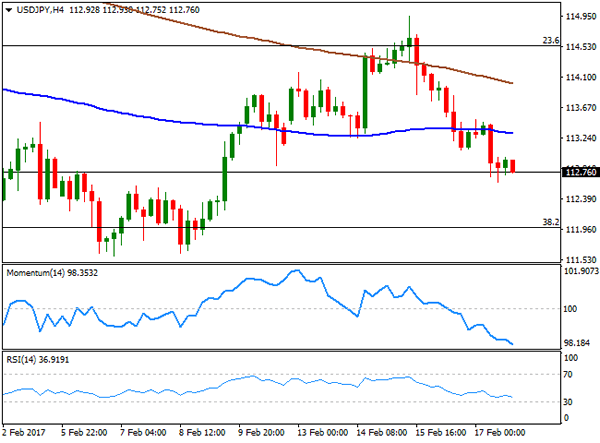
Task: Select the '14 Feb 08:00' time axis label
Action: 382,433
